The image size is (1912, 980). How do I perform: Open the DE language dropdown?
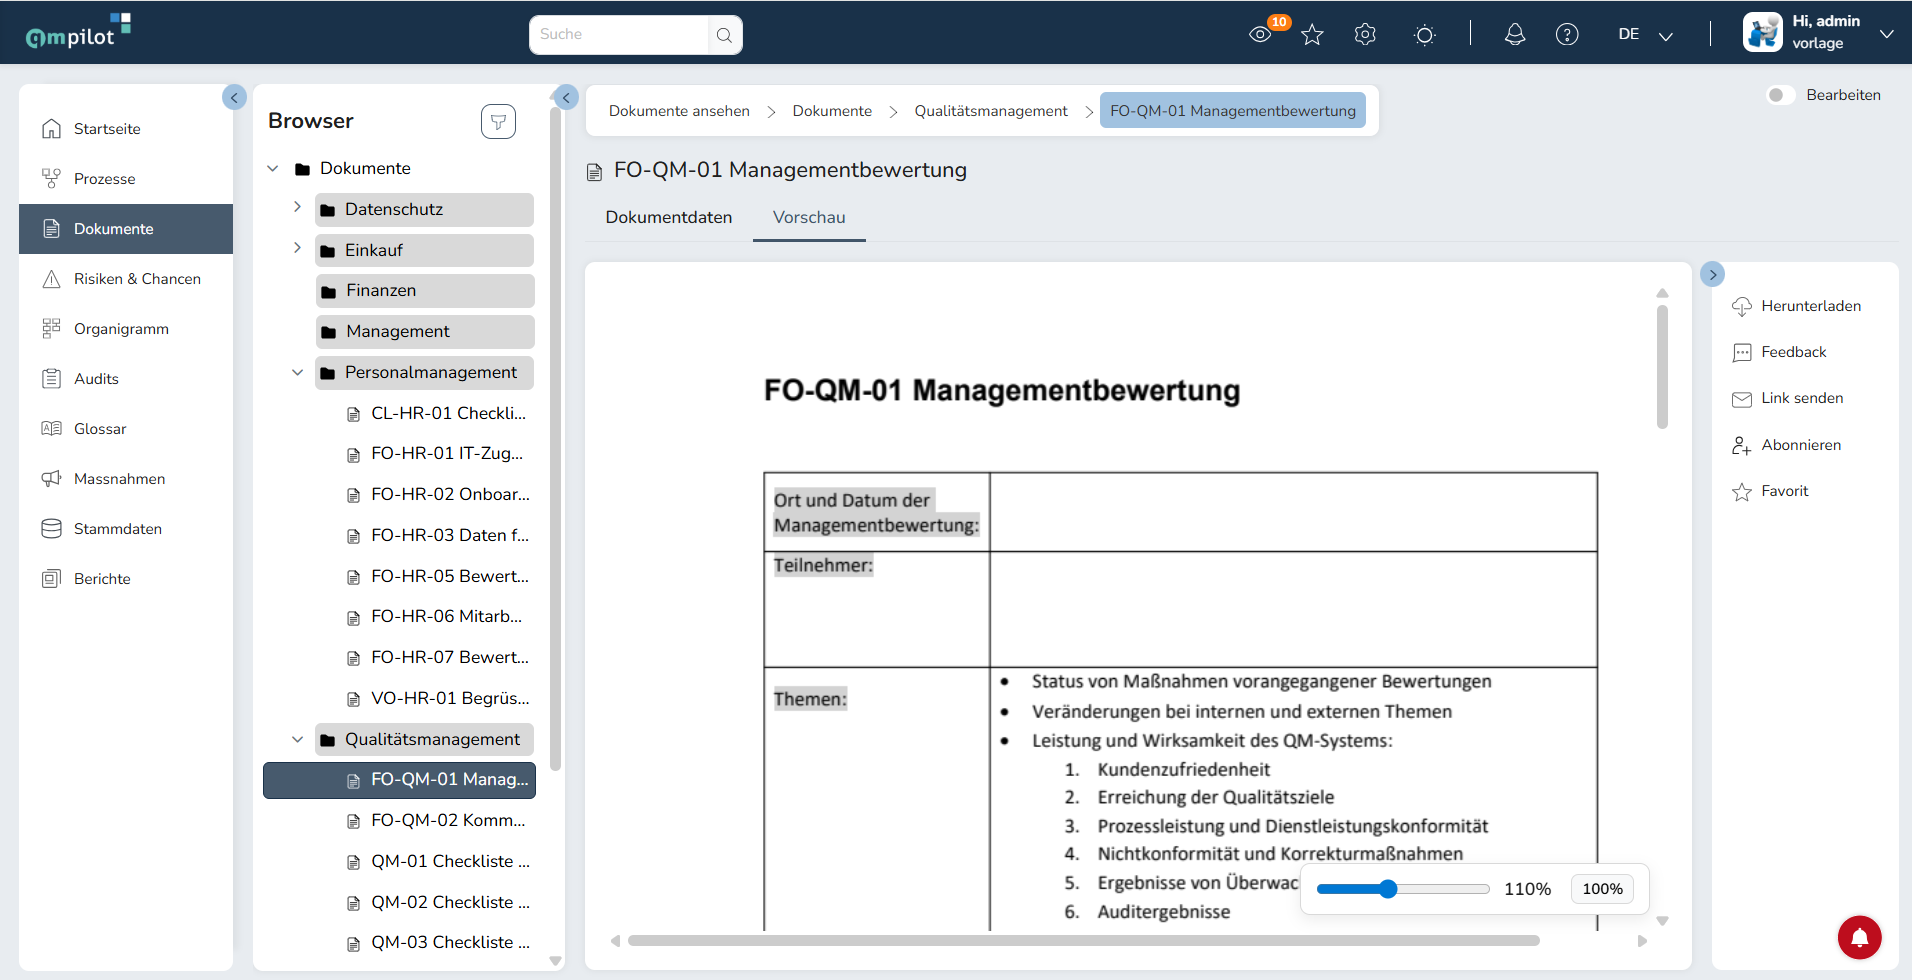point(1646,35)
